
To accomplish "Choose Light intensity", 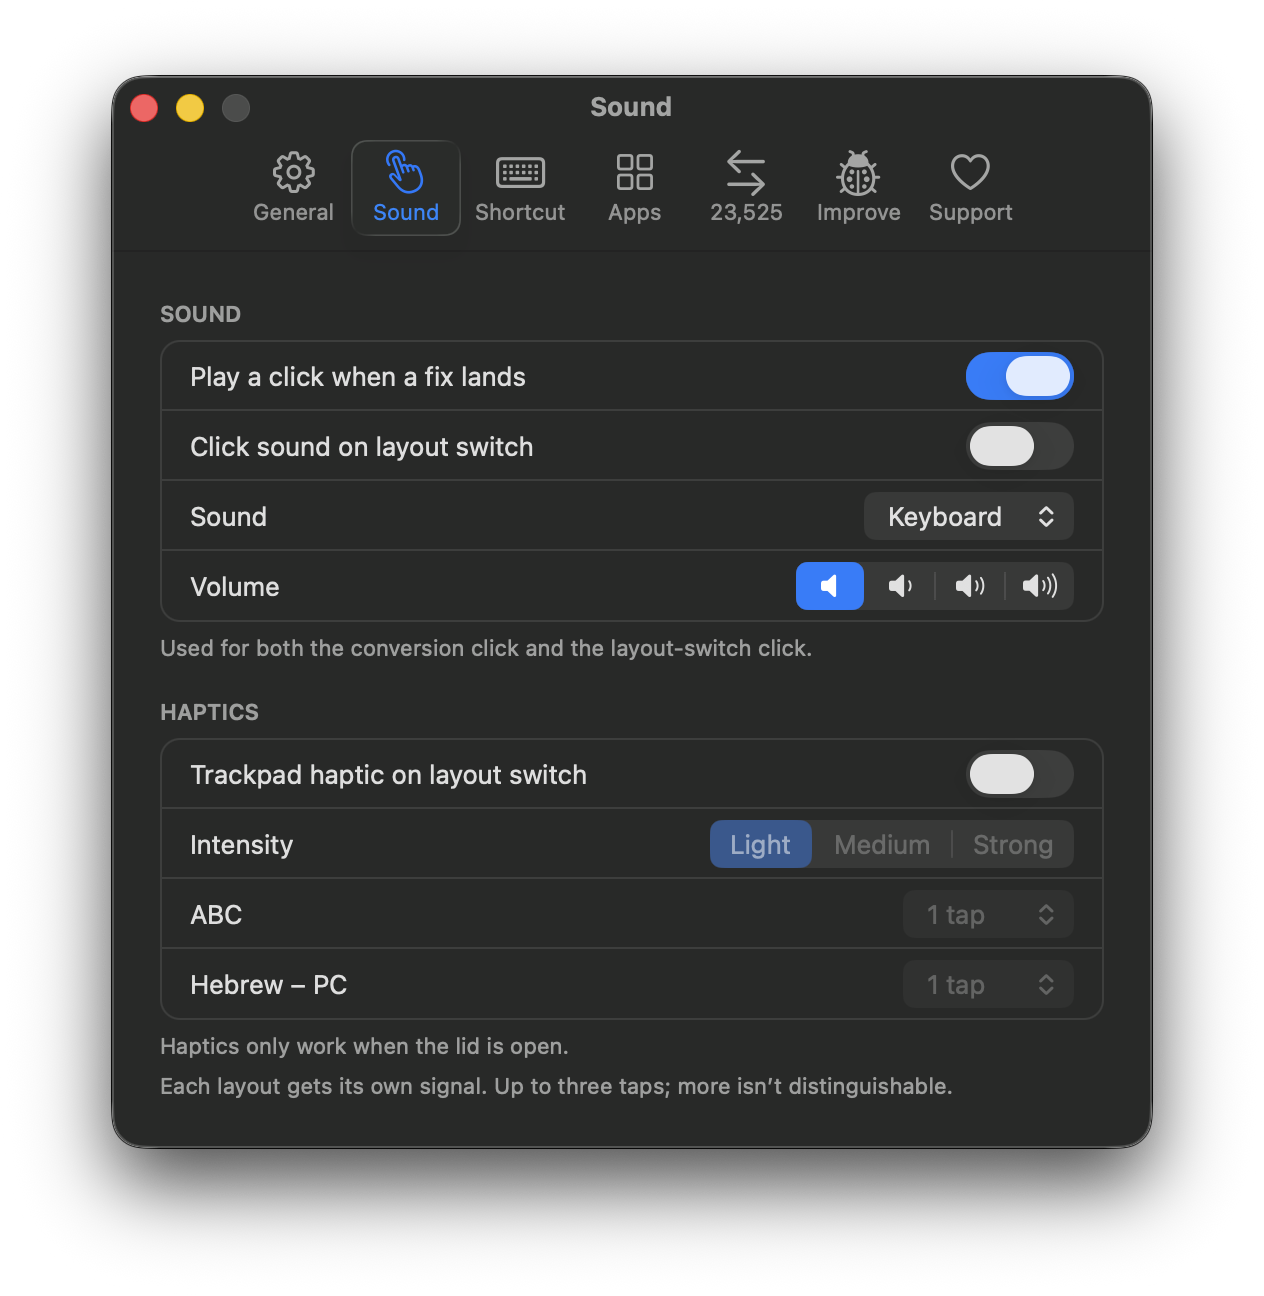I will pos(760,844).
